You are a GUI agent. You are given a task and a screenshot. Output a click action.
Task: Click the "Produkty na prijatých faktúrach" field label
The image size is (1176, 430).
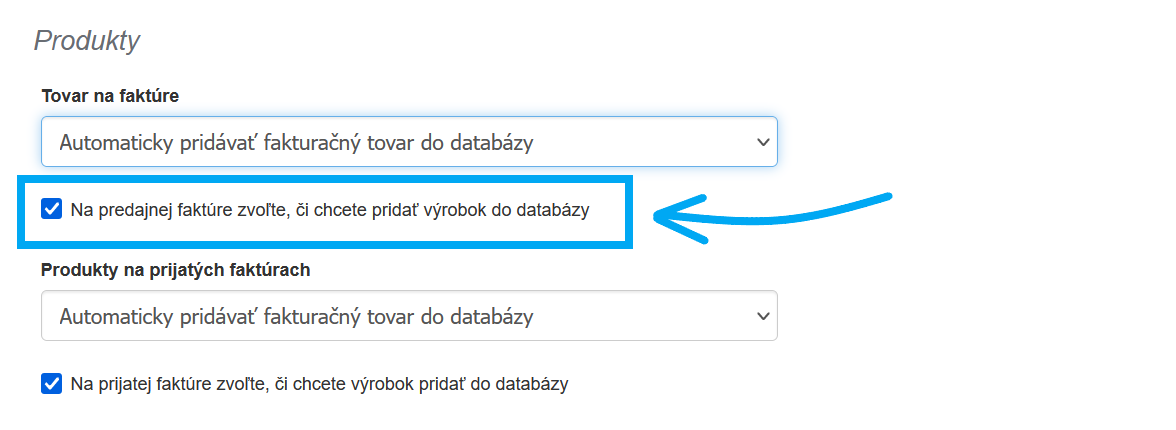pos(175,270)
